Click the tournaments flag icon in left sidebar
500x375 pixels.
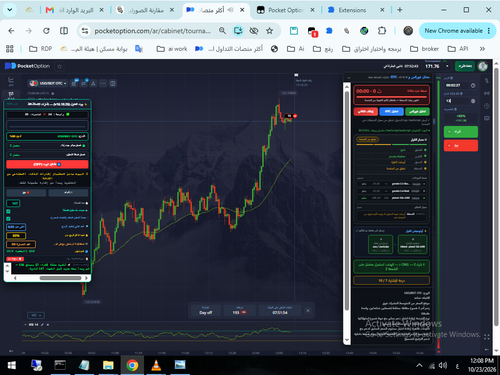(x=11, y=95)
